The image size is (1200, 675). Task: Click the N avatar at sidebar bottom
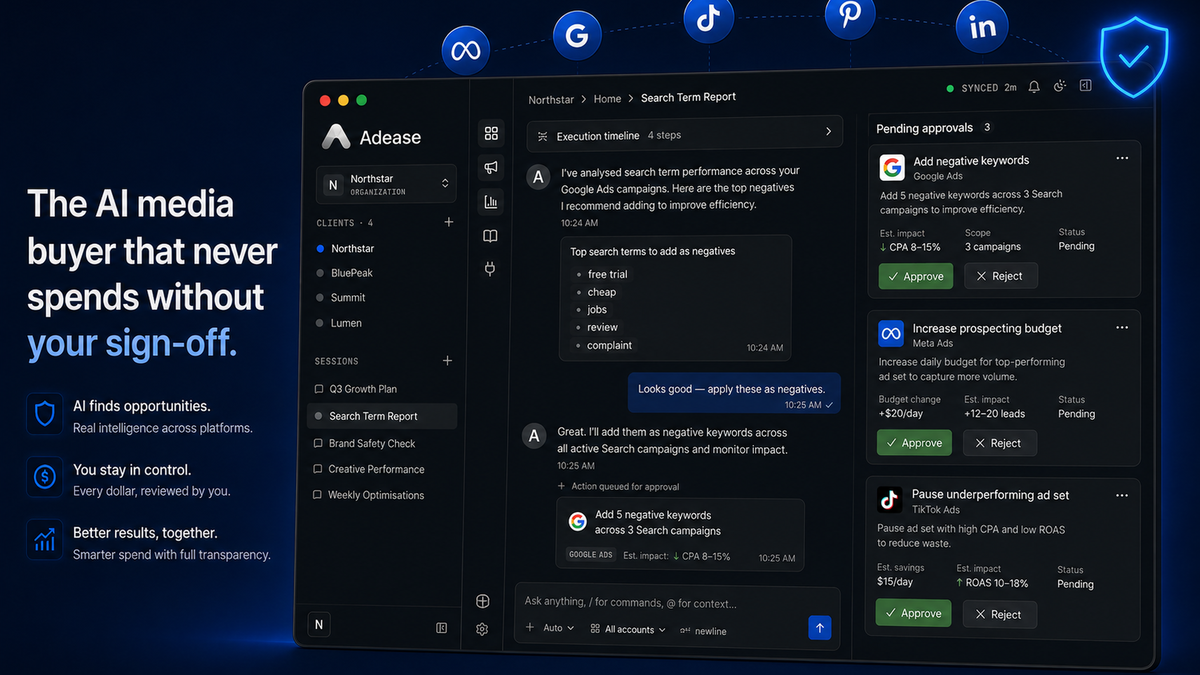click(x=319, y=625)
